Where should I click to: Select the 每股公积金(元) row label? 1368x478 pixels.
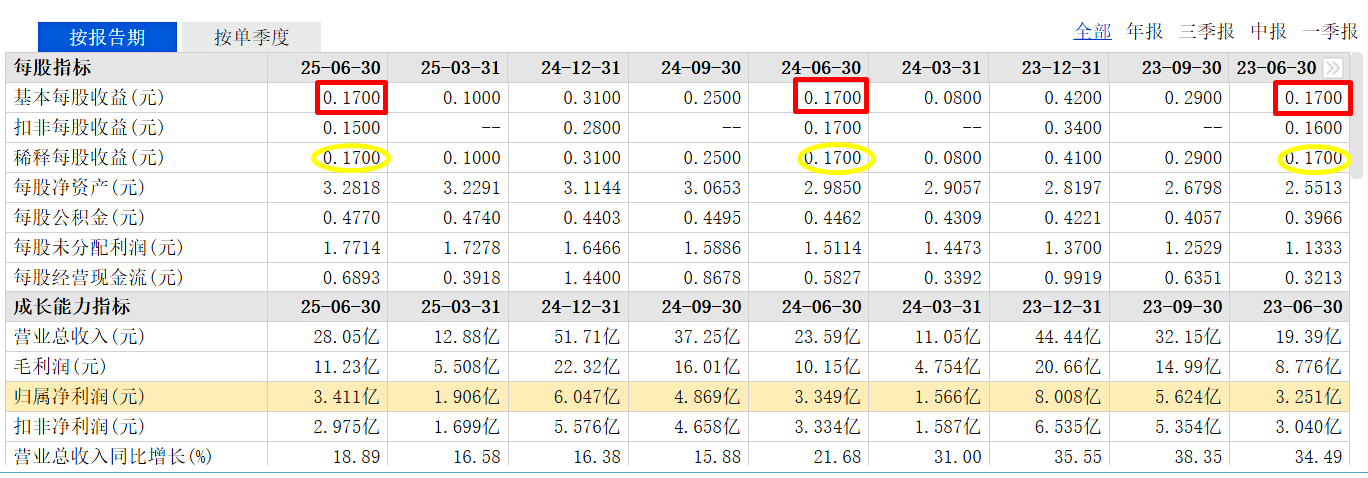79,217
